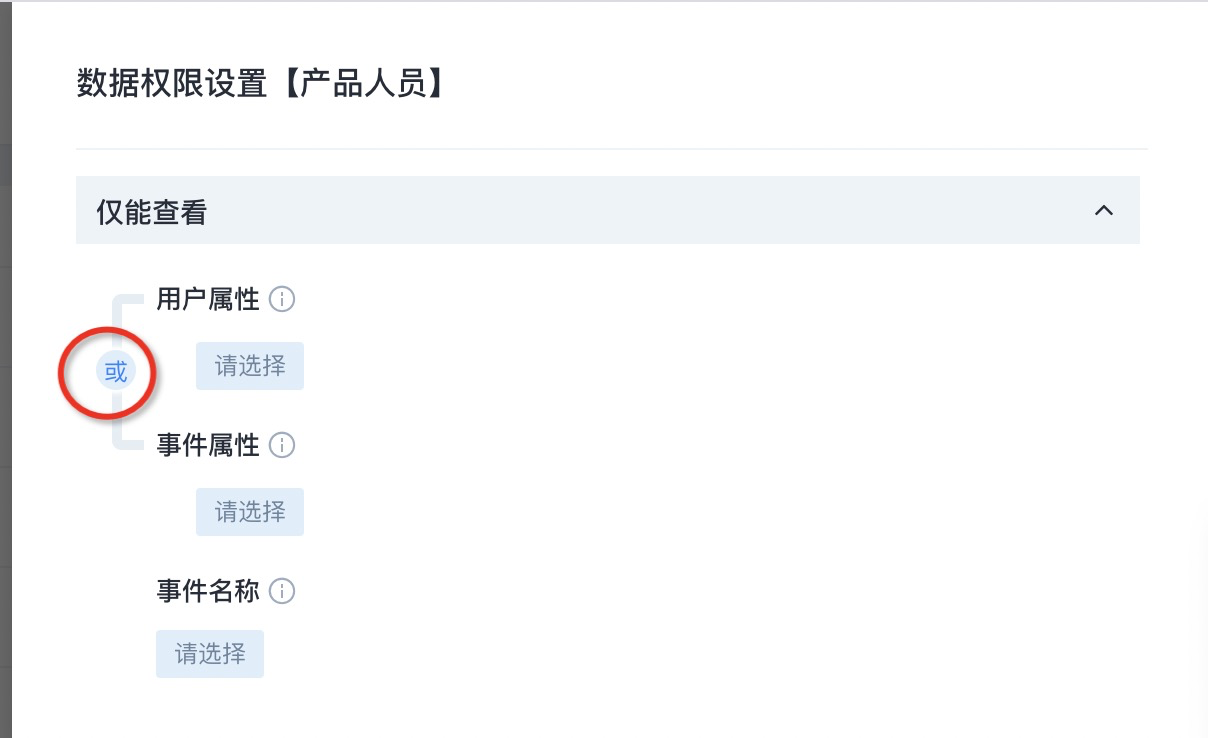Click the horizontal divider under the dialog title

612,149
